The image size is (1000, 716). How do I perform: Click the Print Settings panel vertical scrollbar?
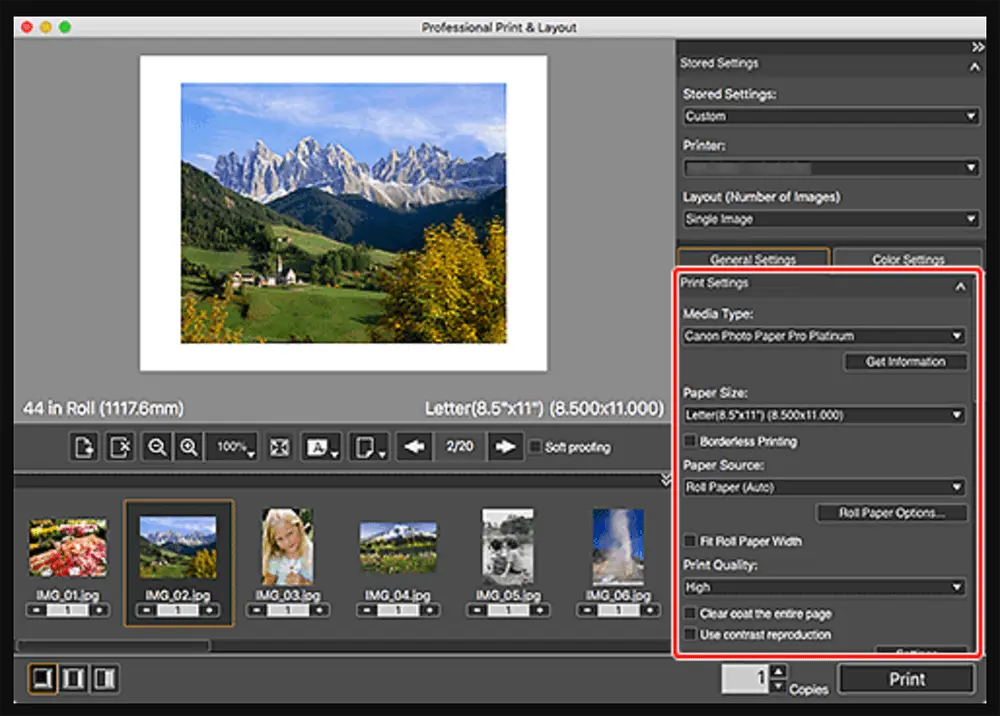tap(974, 338)
